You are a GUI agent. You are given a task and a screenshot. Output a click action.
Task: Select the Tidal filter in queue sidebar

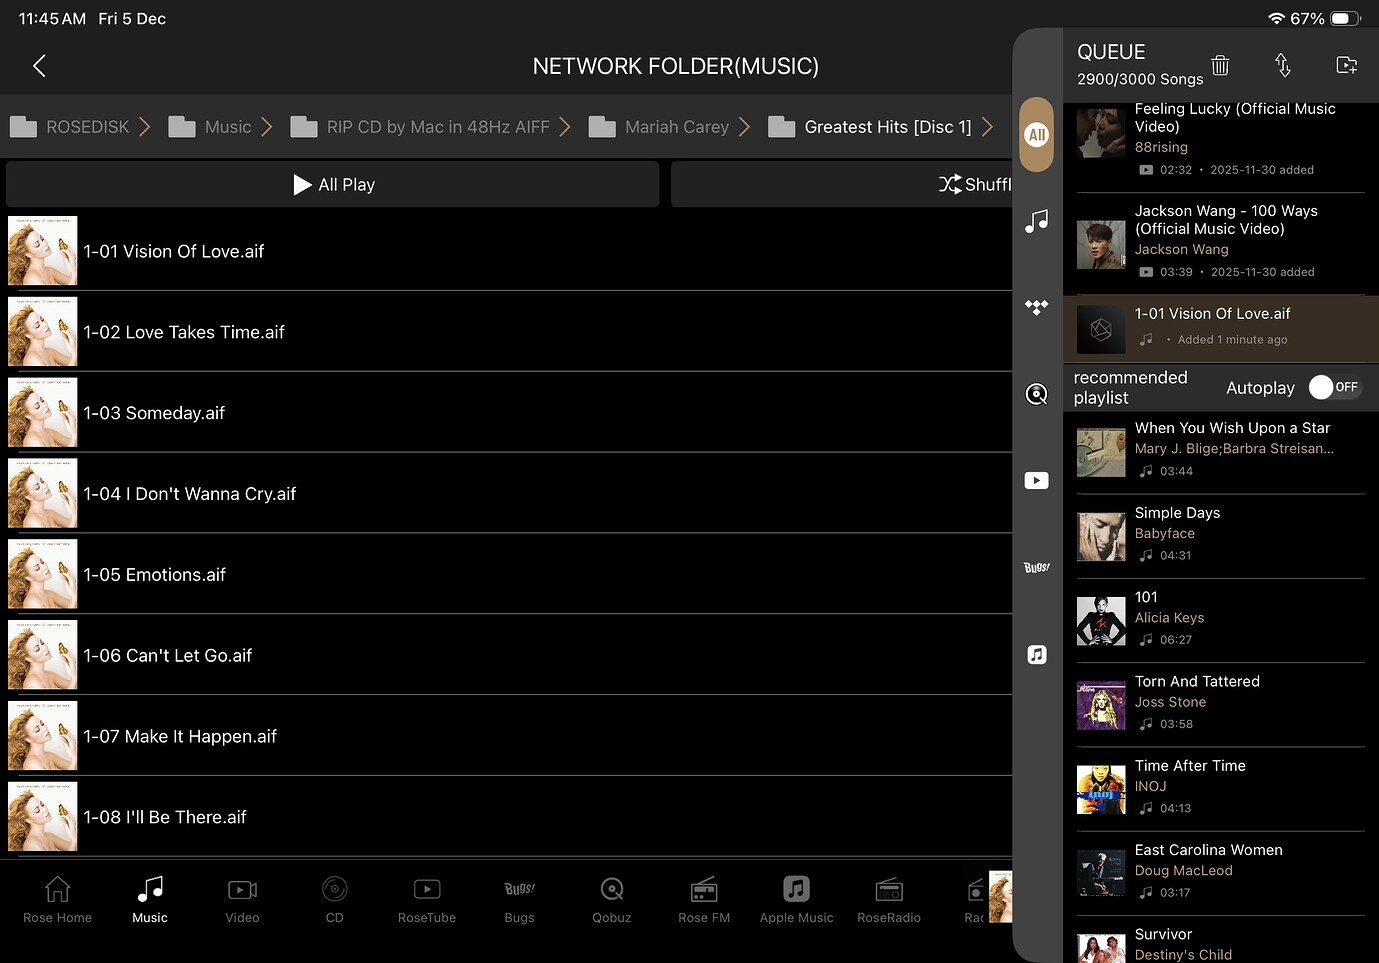click(1037, 307)
